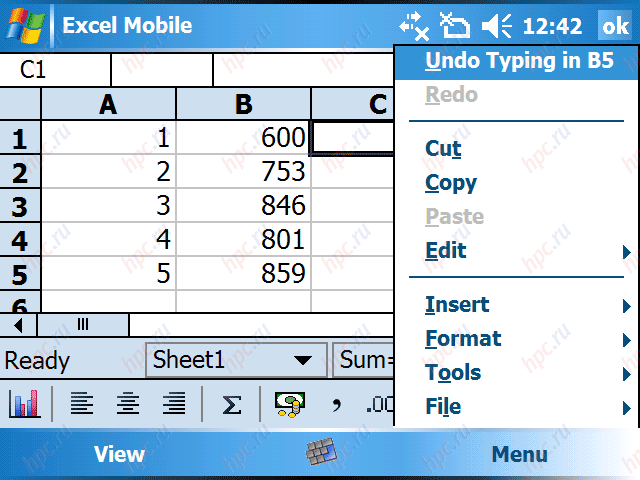Click the C1 cell reference box
This screenshot has width=640, height=480.
point(55,69)
